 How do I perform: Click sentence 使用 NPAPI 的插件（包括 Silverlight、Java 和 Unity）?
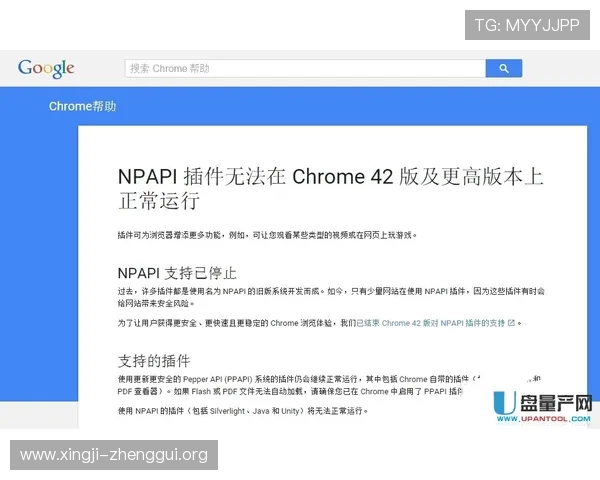243,411
